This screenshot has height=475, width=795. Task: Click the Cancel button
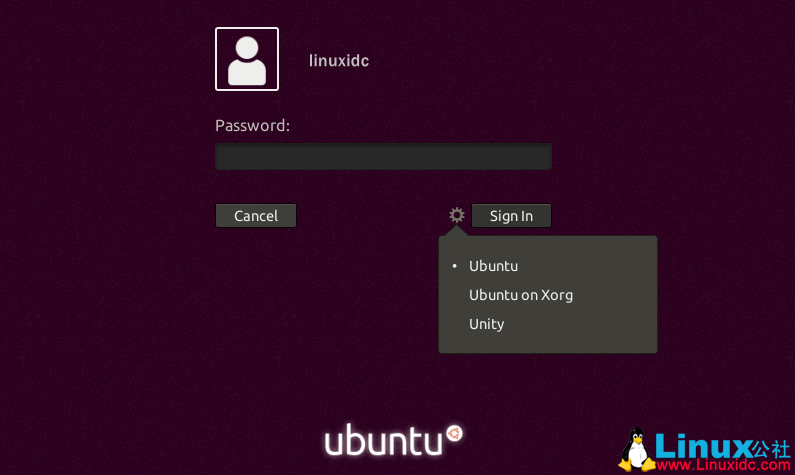tap(256, 216)
